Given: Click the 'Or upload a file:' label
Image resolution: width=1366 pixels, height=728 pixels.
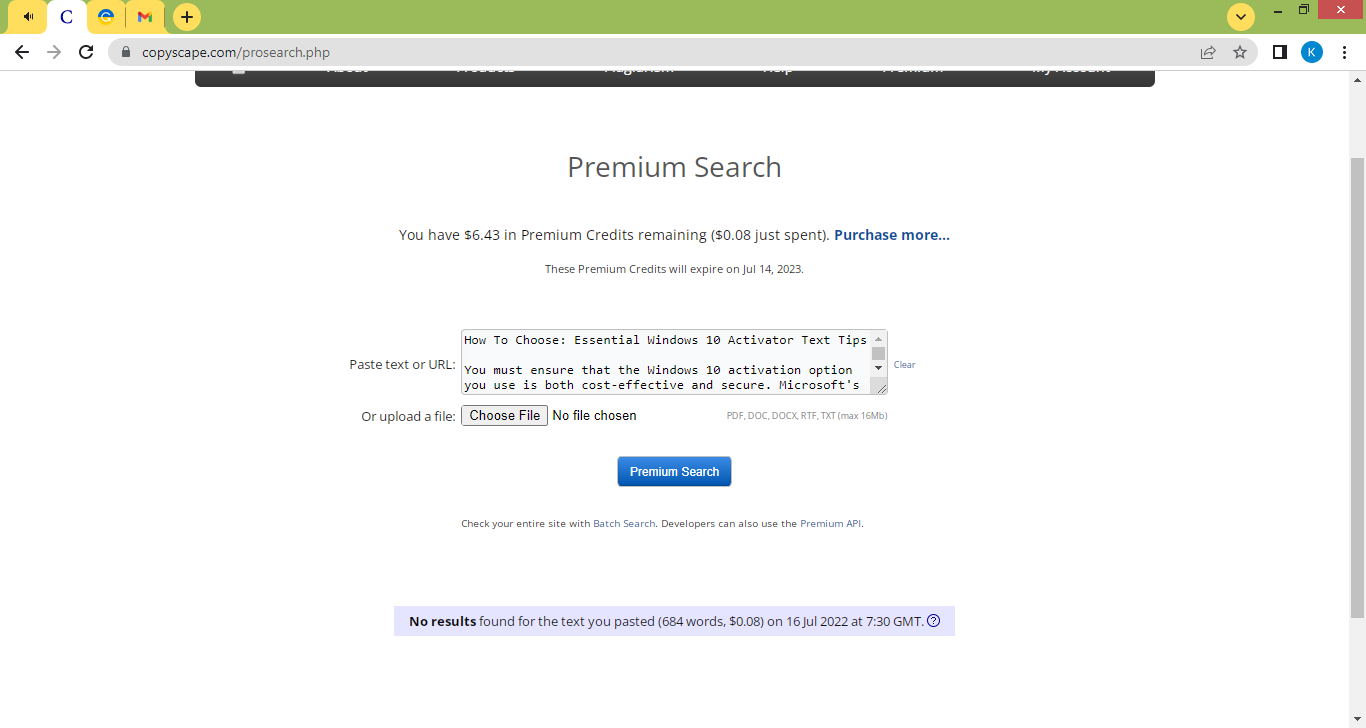Looking at the screenshot, I should pyautogui.click(x=408, y=416).
